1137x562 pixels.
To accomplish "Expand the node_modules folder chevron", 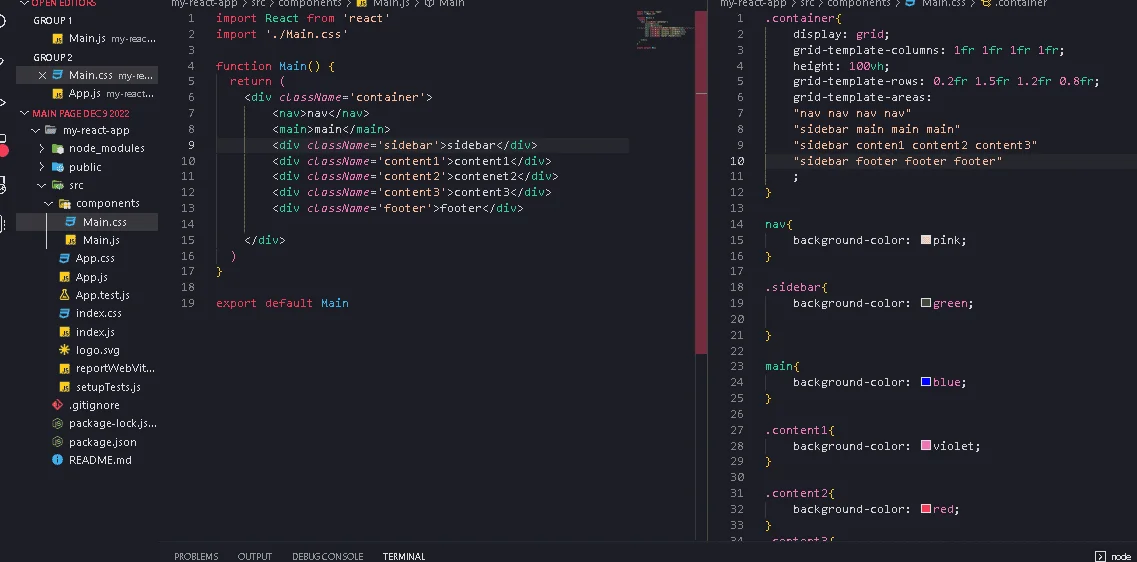I will [x=42, y=148].
